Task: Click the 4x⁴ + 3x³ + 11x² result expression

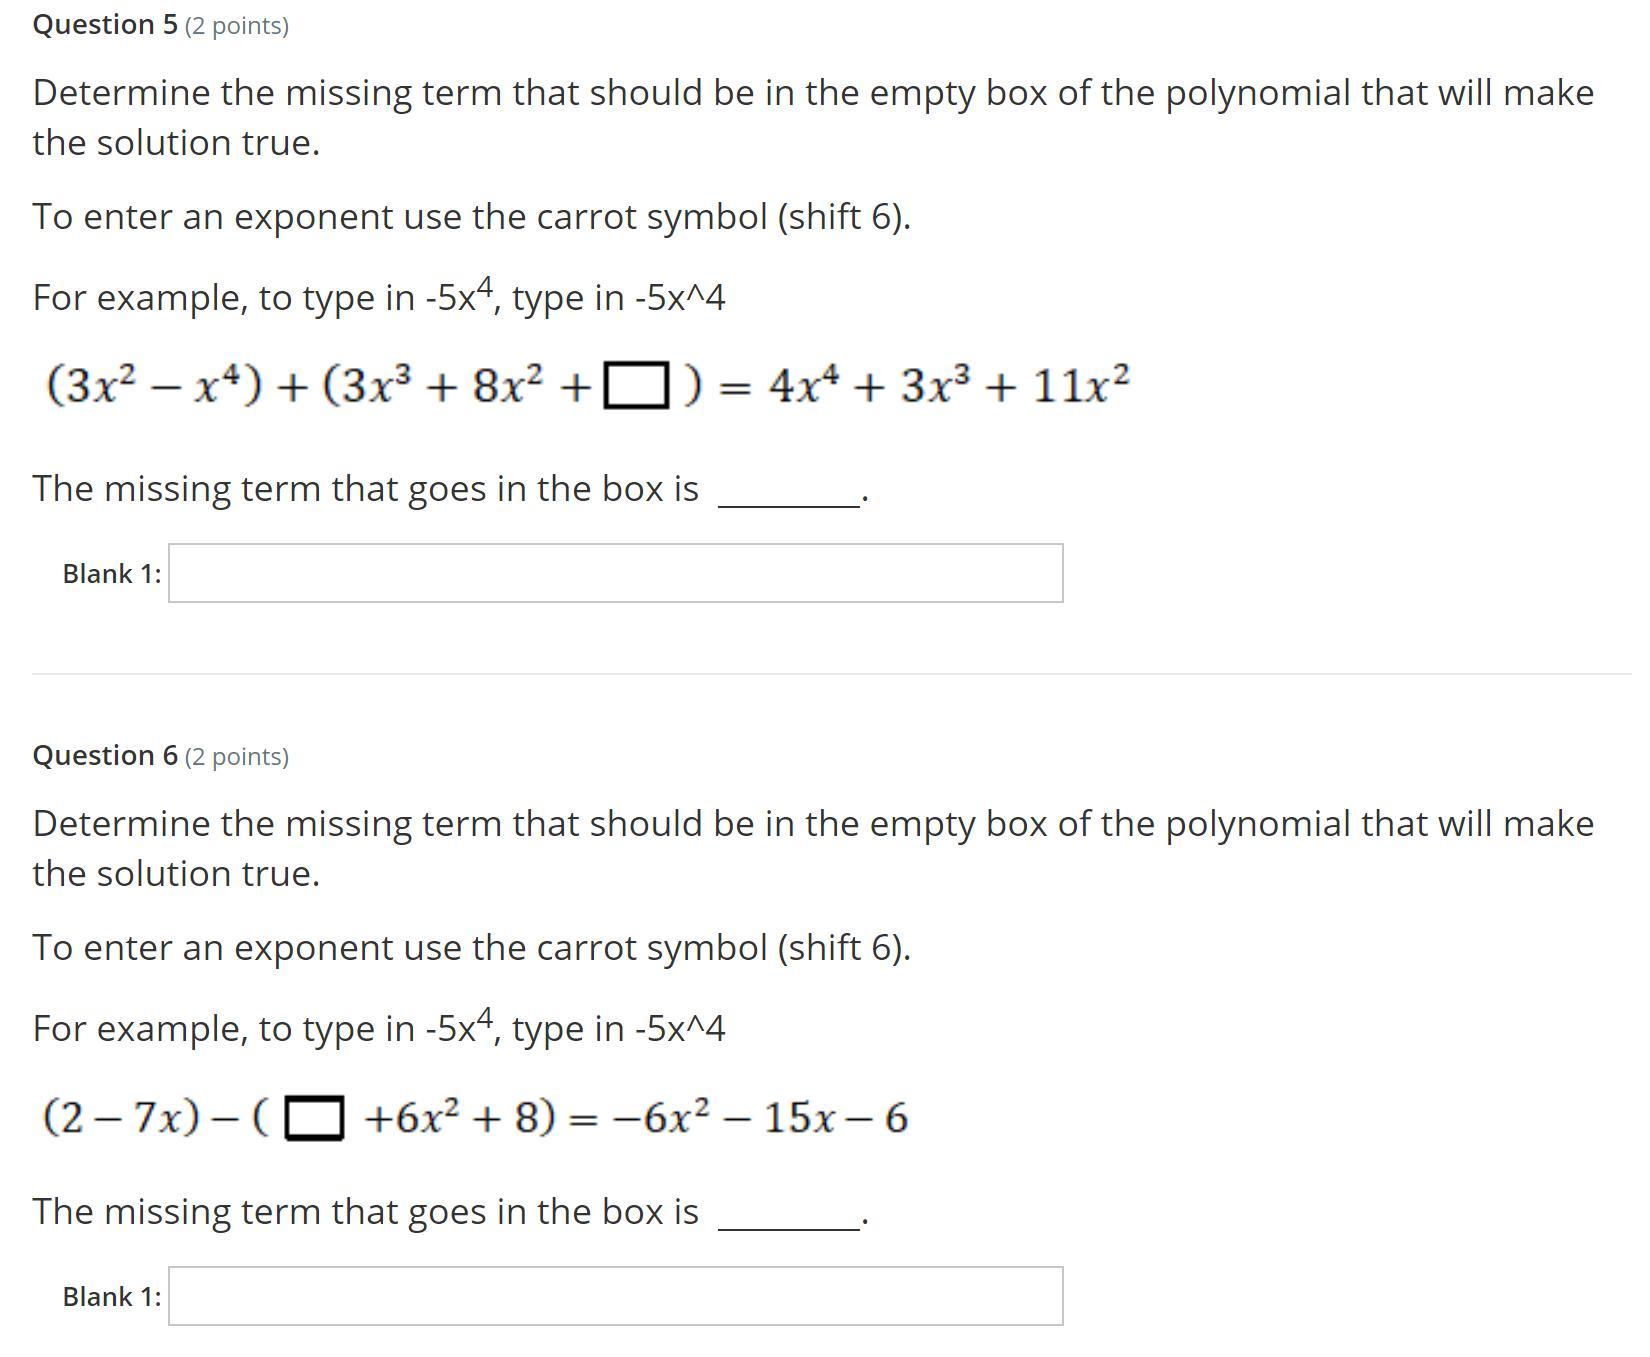Action: 949,386
